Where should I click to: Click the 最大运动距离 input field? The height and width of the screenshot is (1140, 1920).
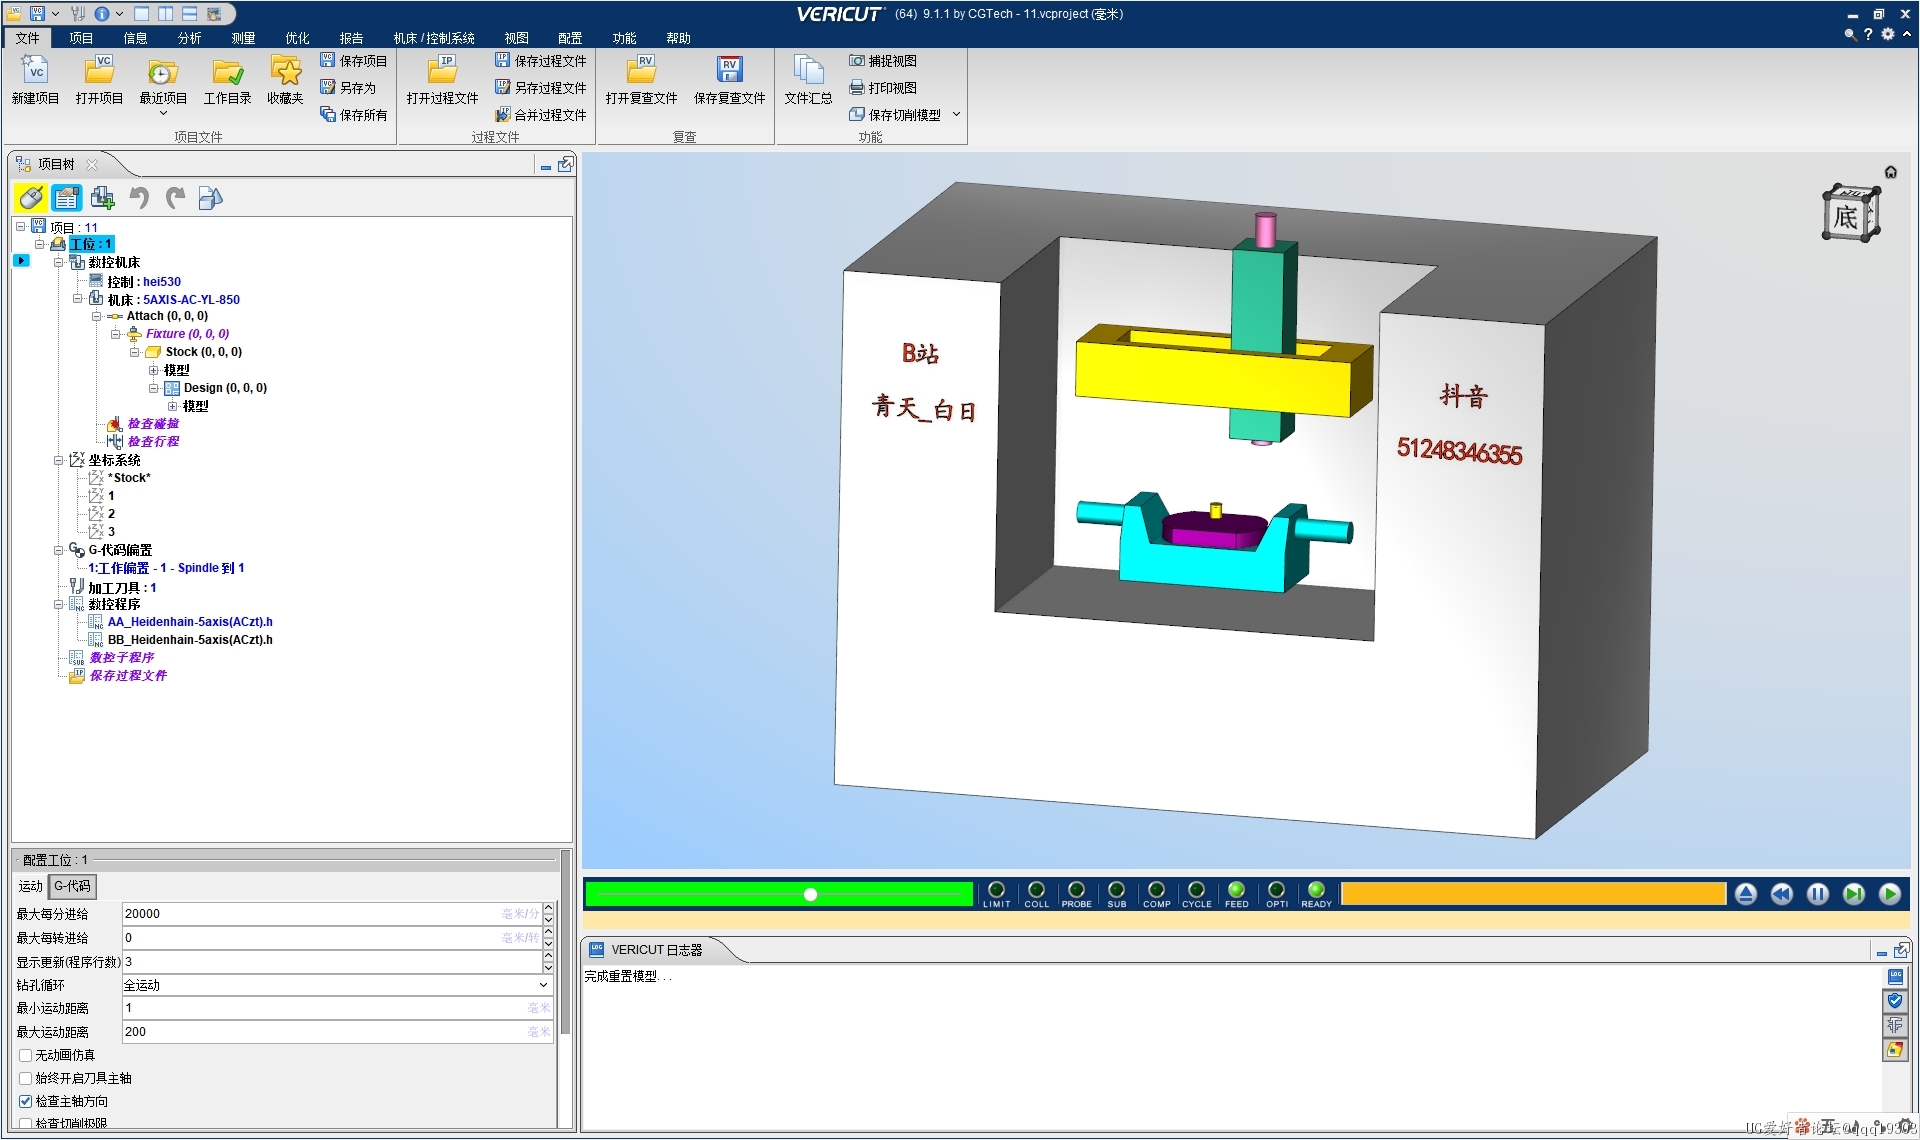(x=337, y=1032)
